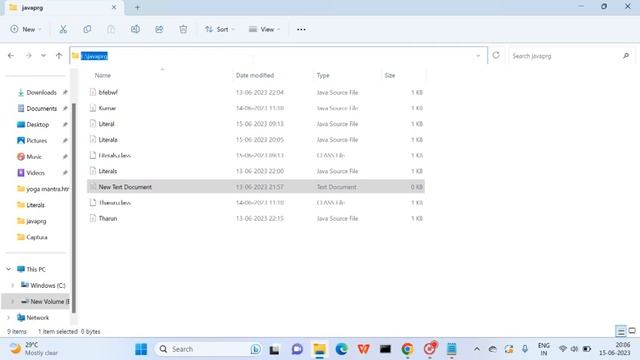This screenshot has height=360, width=640.
Task: Sort by the Type column header
Action: [x=323, y=76]
